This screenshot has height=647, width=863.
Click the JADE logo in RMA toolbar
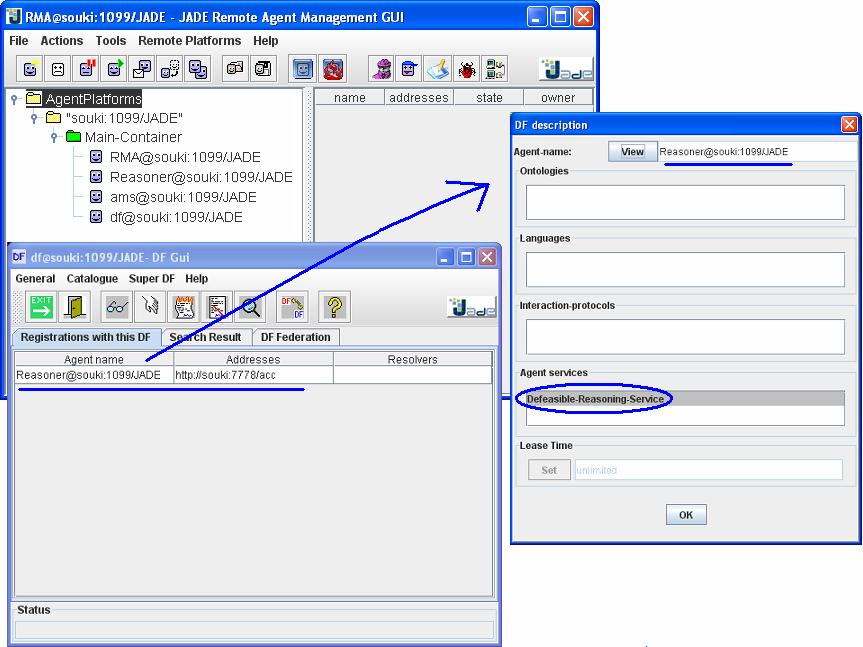[567, 69]
